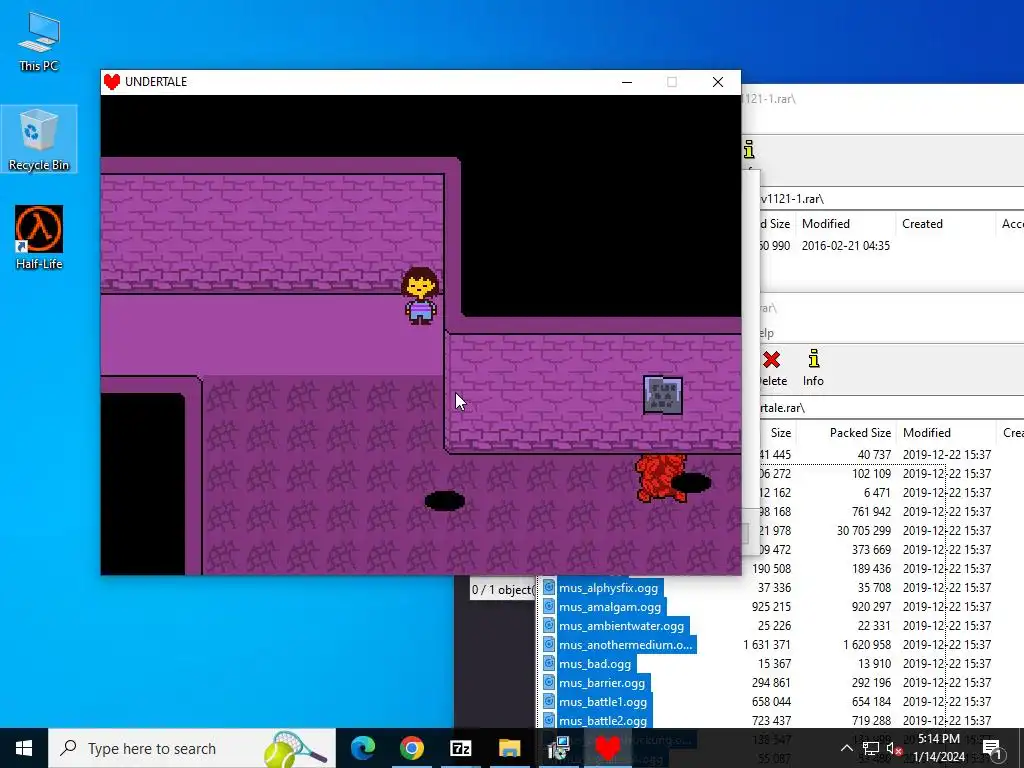
Task: Open the Windows Start menu
Action: 24,748
